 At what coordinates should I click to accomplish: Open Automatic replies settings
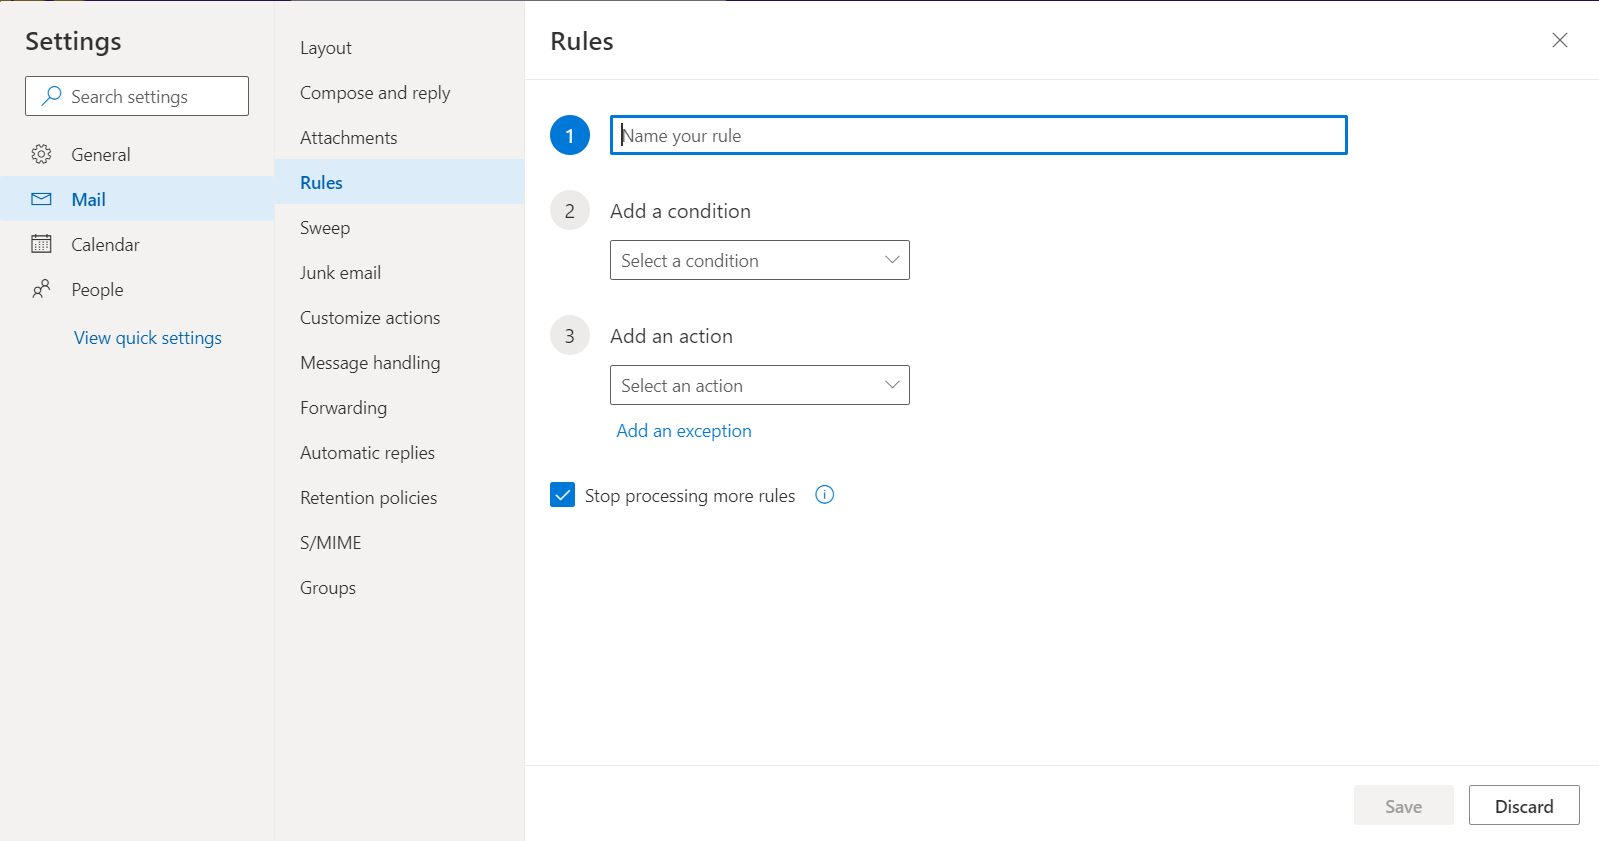[400, 453]
